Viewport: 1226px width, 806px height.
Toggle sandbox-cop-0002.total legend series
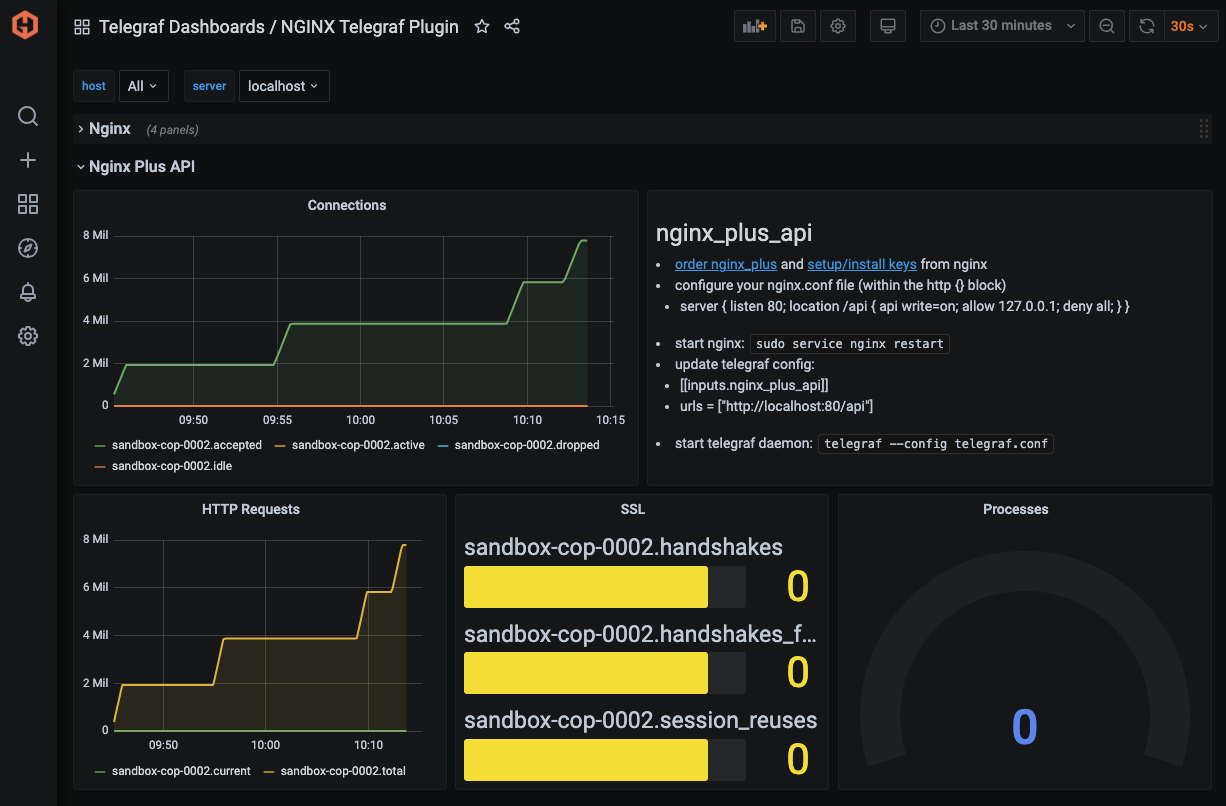[x=343, y=771]
